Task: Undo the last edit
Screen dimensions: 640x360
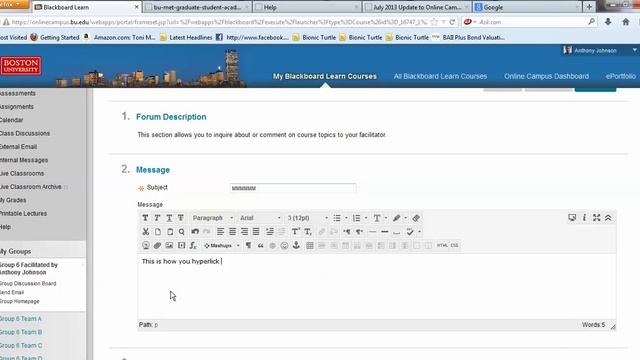Action: click(x=195, y=232)
